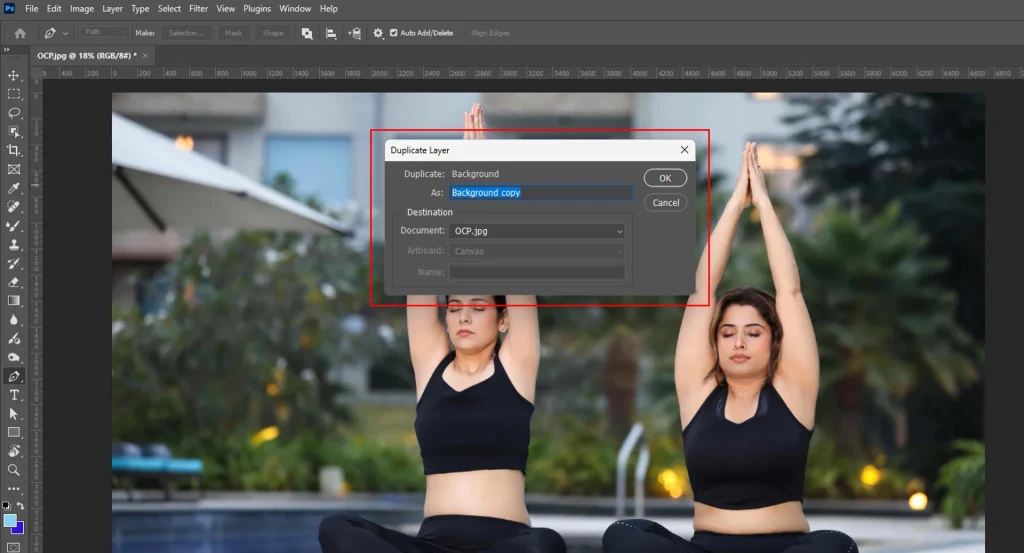Open the Select menu
This screenshot has width=1024, height=553.
169,8
